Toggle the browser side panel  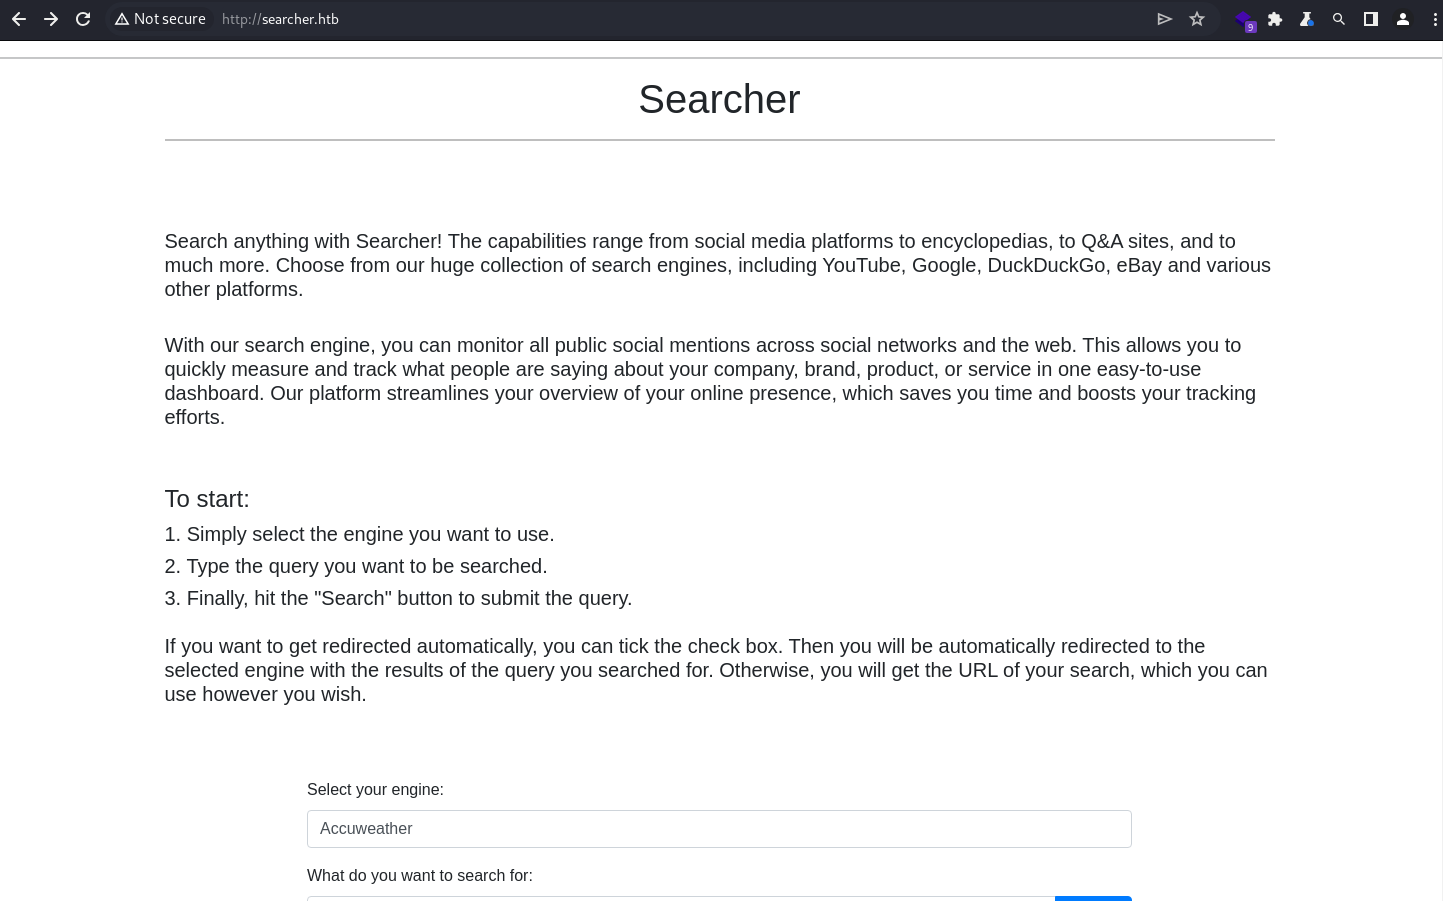[x=1371, y=19]
